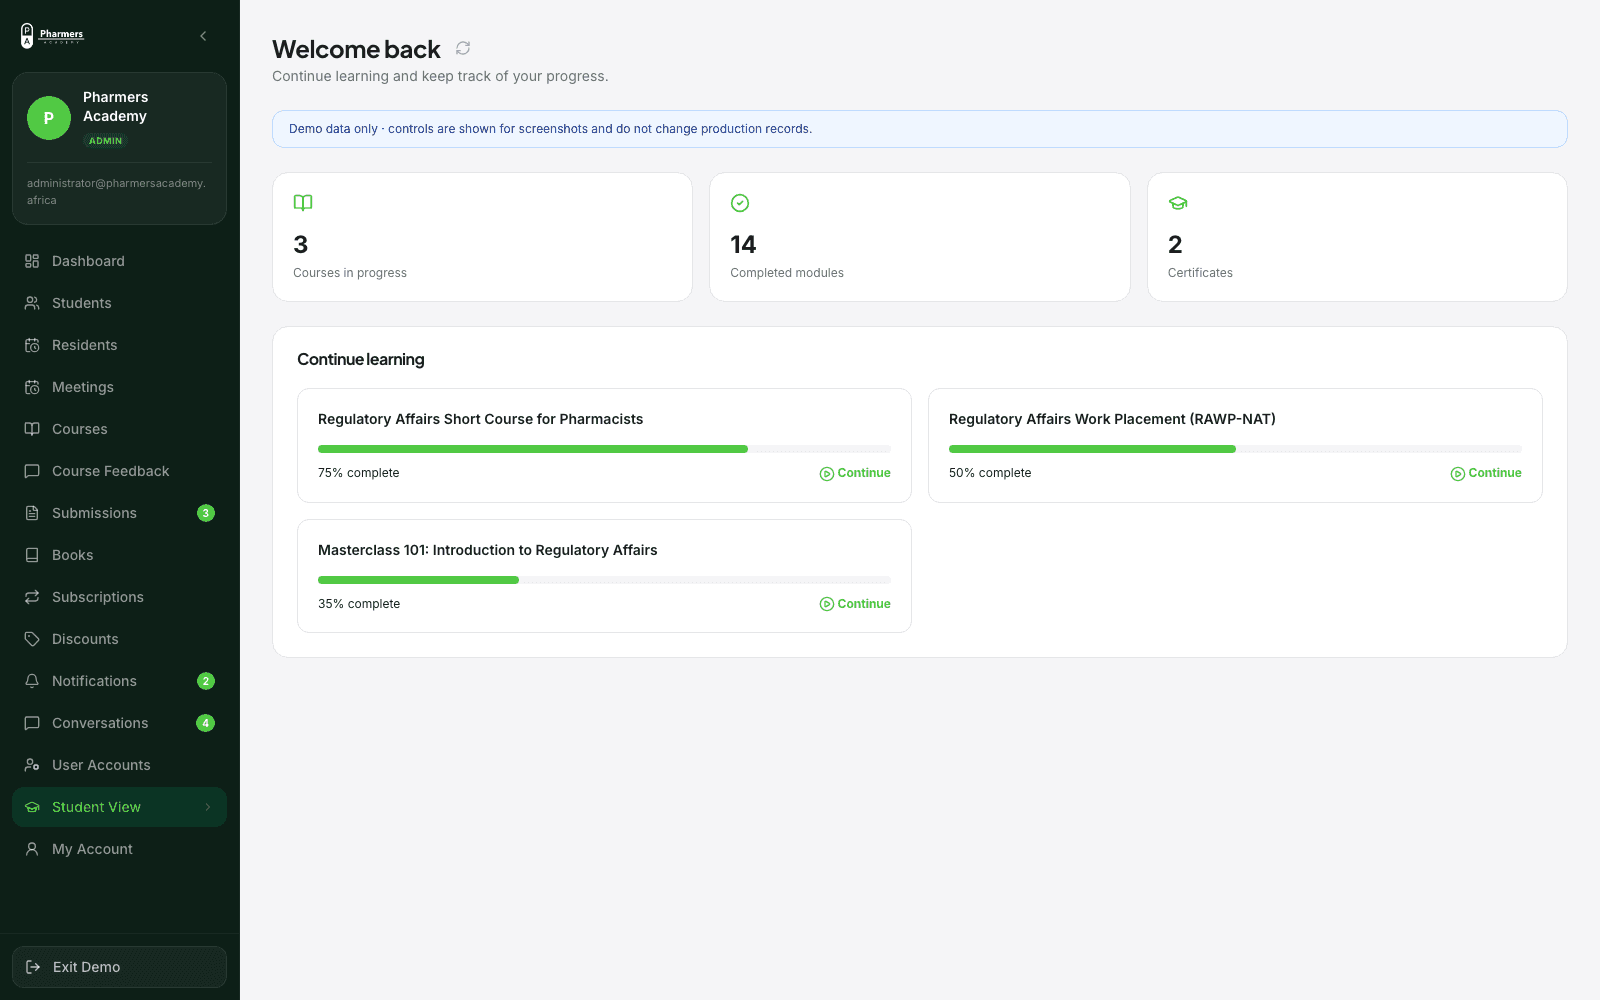Viewport: 1600px width, 1000px height.
Task: Click the Conversations badge showing 4
Action: (206, 723)
